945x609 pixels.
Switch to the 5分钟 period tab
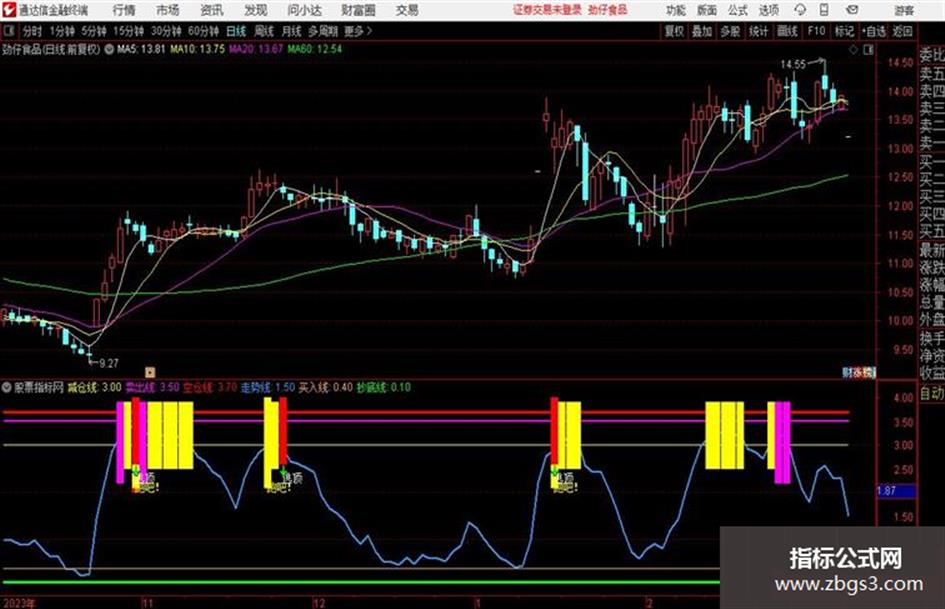93,31
